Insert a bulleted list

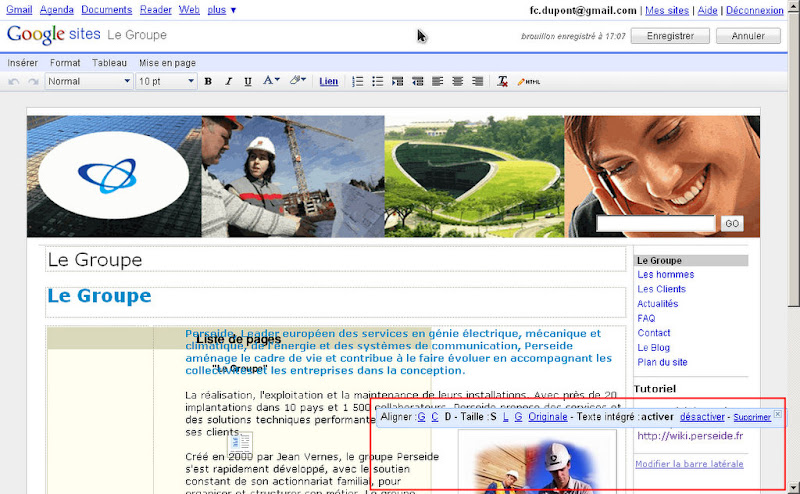click(x=378, y=82)
